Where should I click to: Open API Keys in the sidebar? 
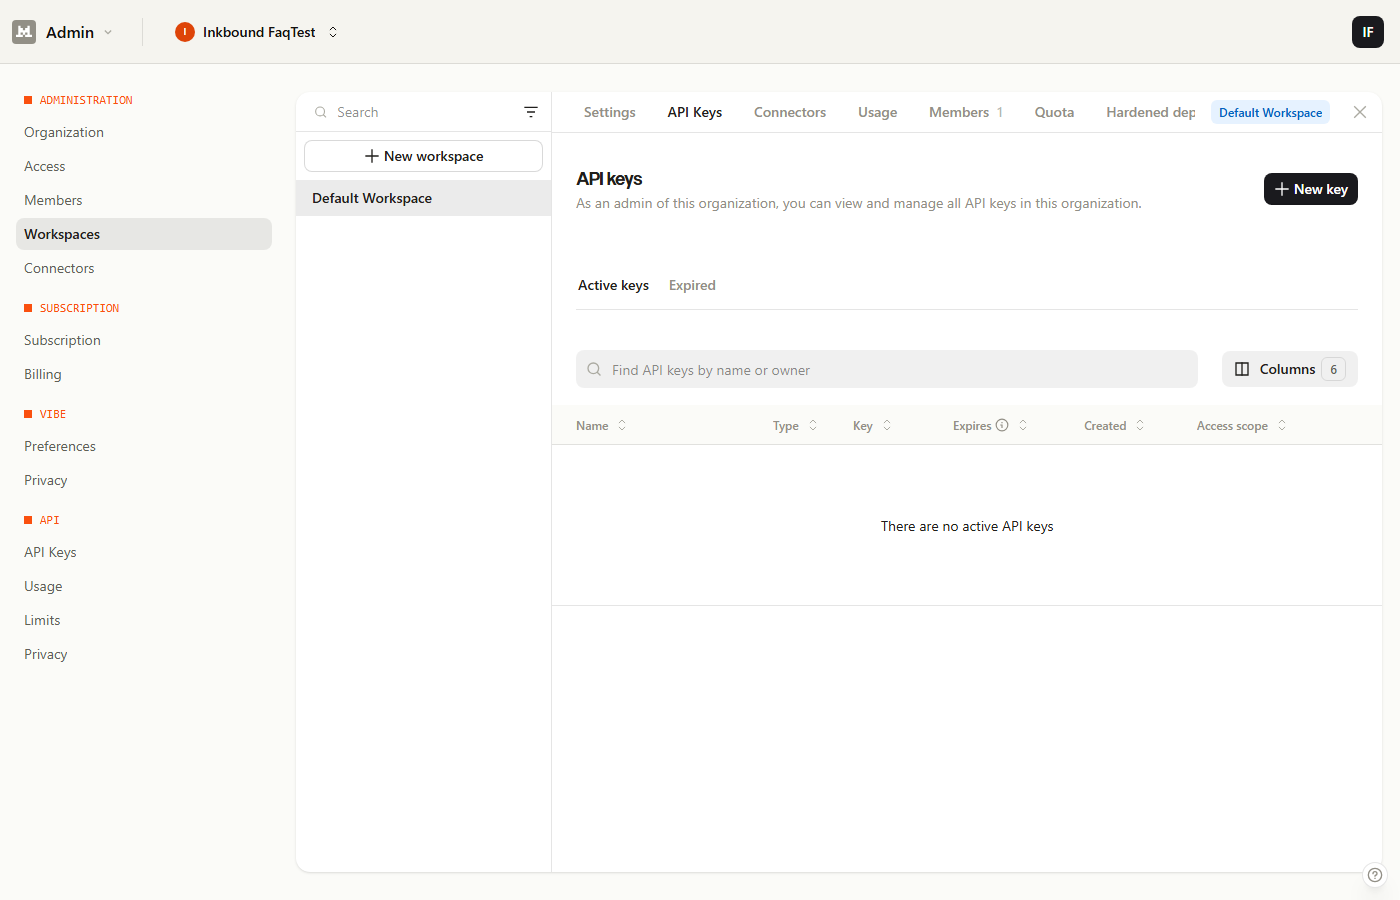pyautogui.click(x=50, y=552)
